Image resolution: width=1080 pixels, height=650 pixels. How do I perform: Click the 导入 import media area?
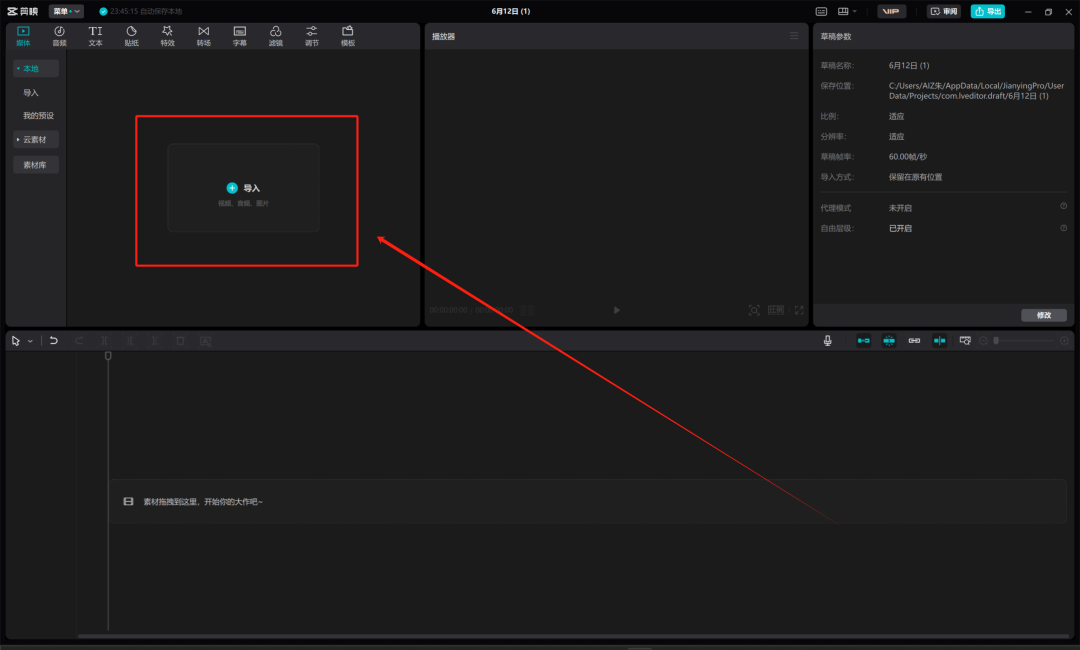(x=243, y=188)
